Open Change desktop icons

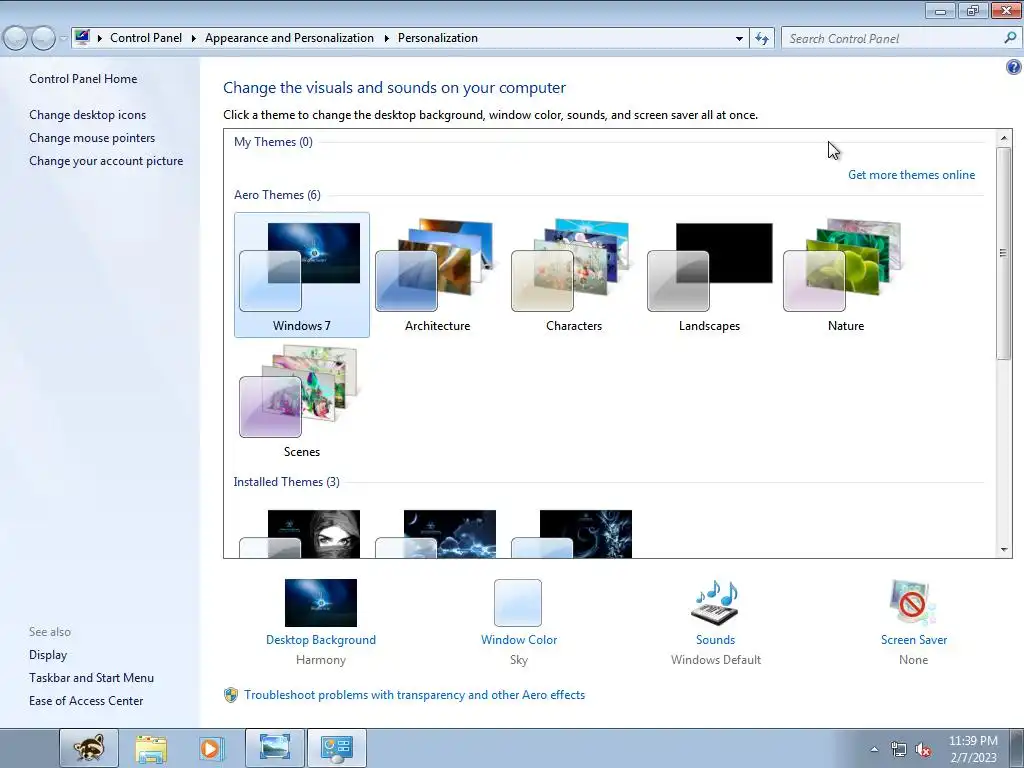coord(88,115)
